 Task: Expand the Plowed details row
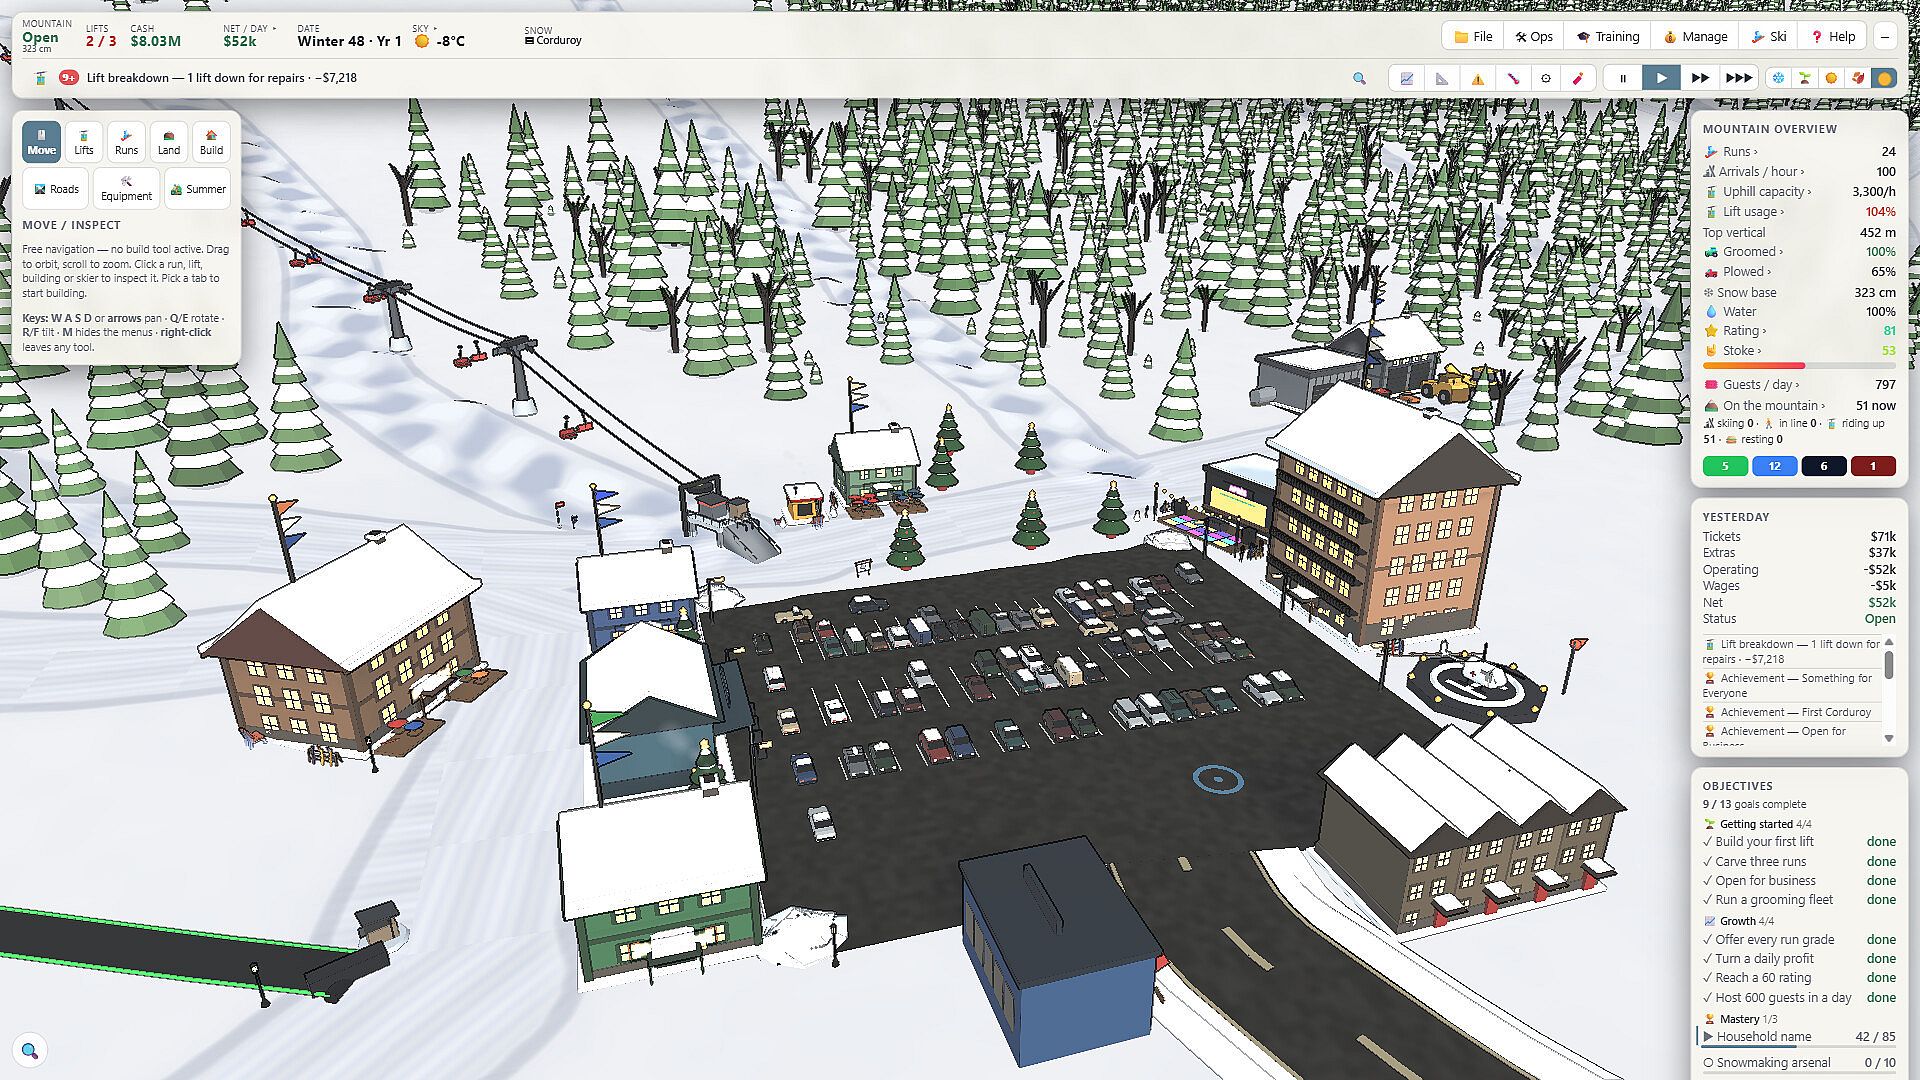click(1799, 272)
